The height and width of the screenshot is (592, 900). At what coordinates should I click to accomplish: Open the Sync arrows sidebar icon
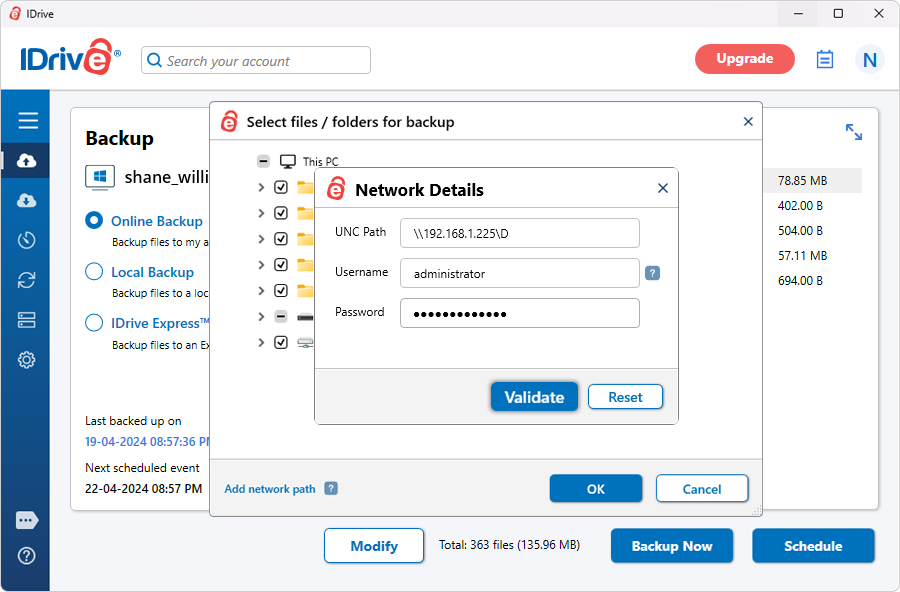[x=27, y=280]
